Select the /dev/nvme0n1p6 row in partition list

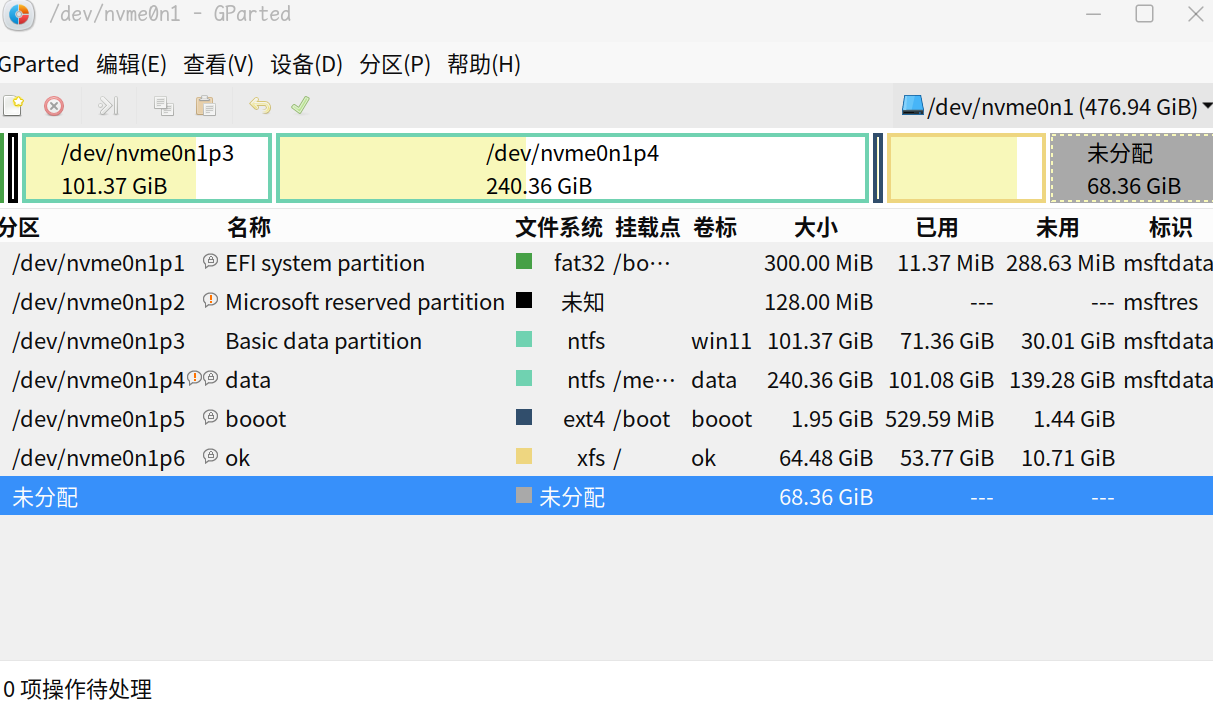[x=98, y=458]
